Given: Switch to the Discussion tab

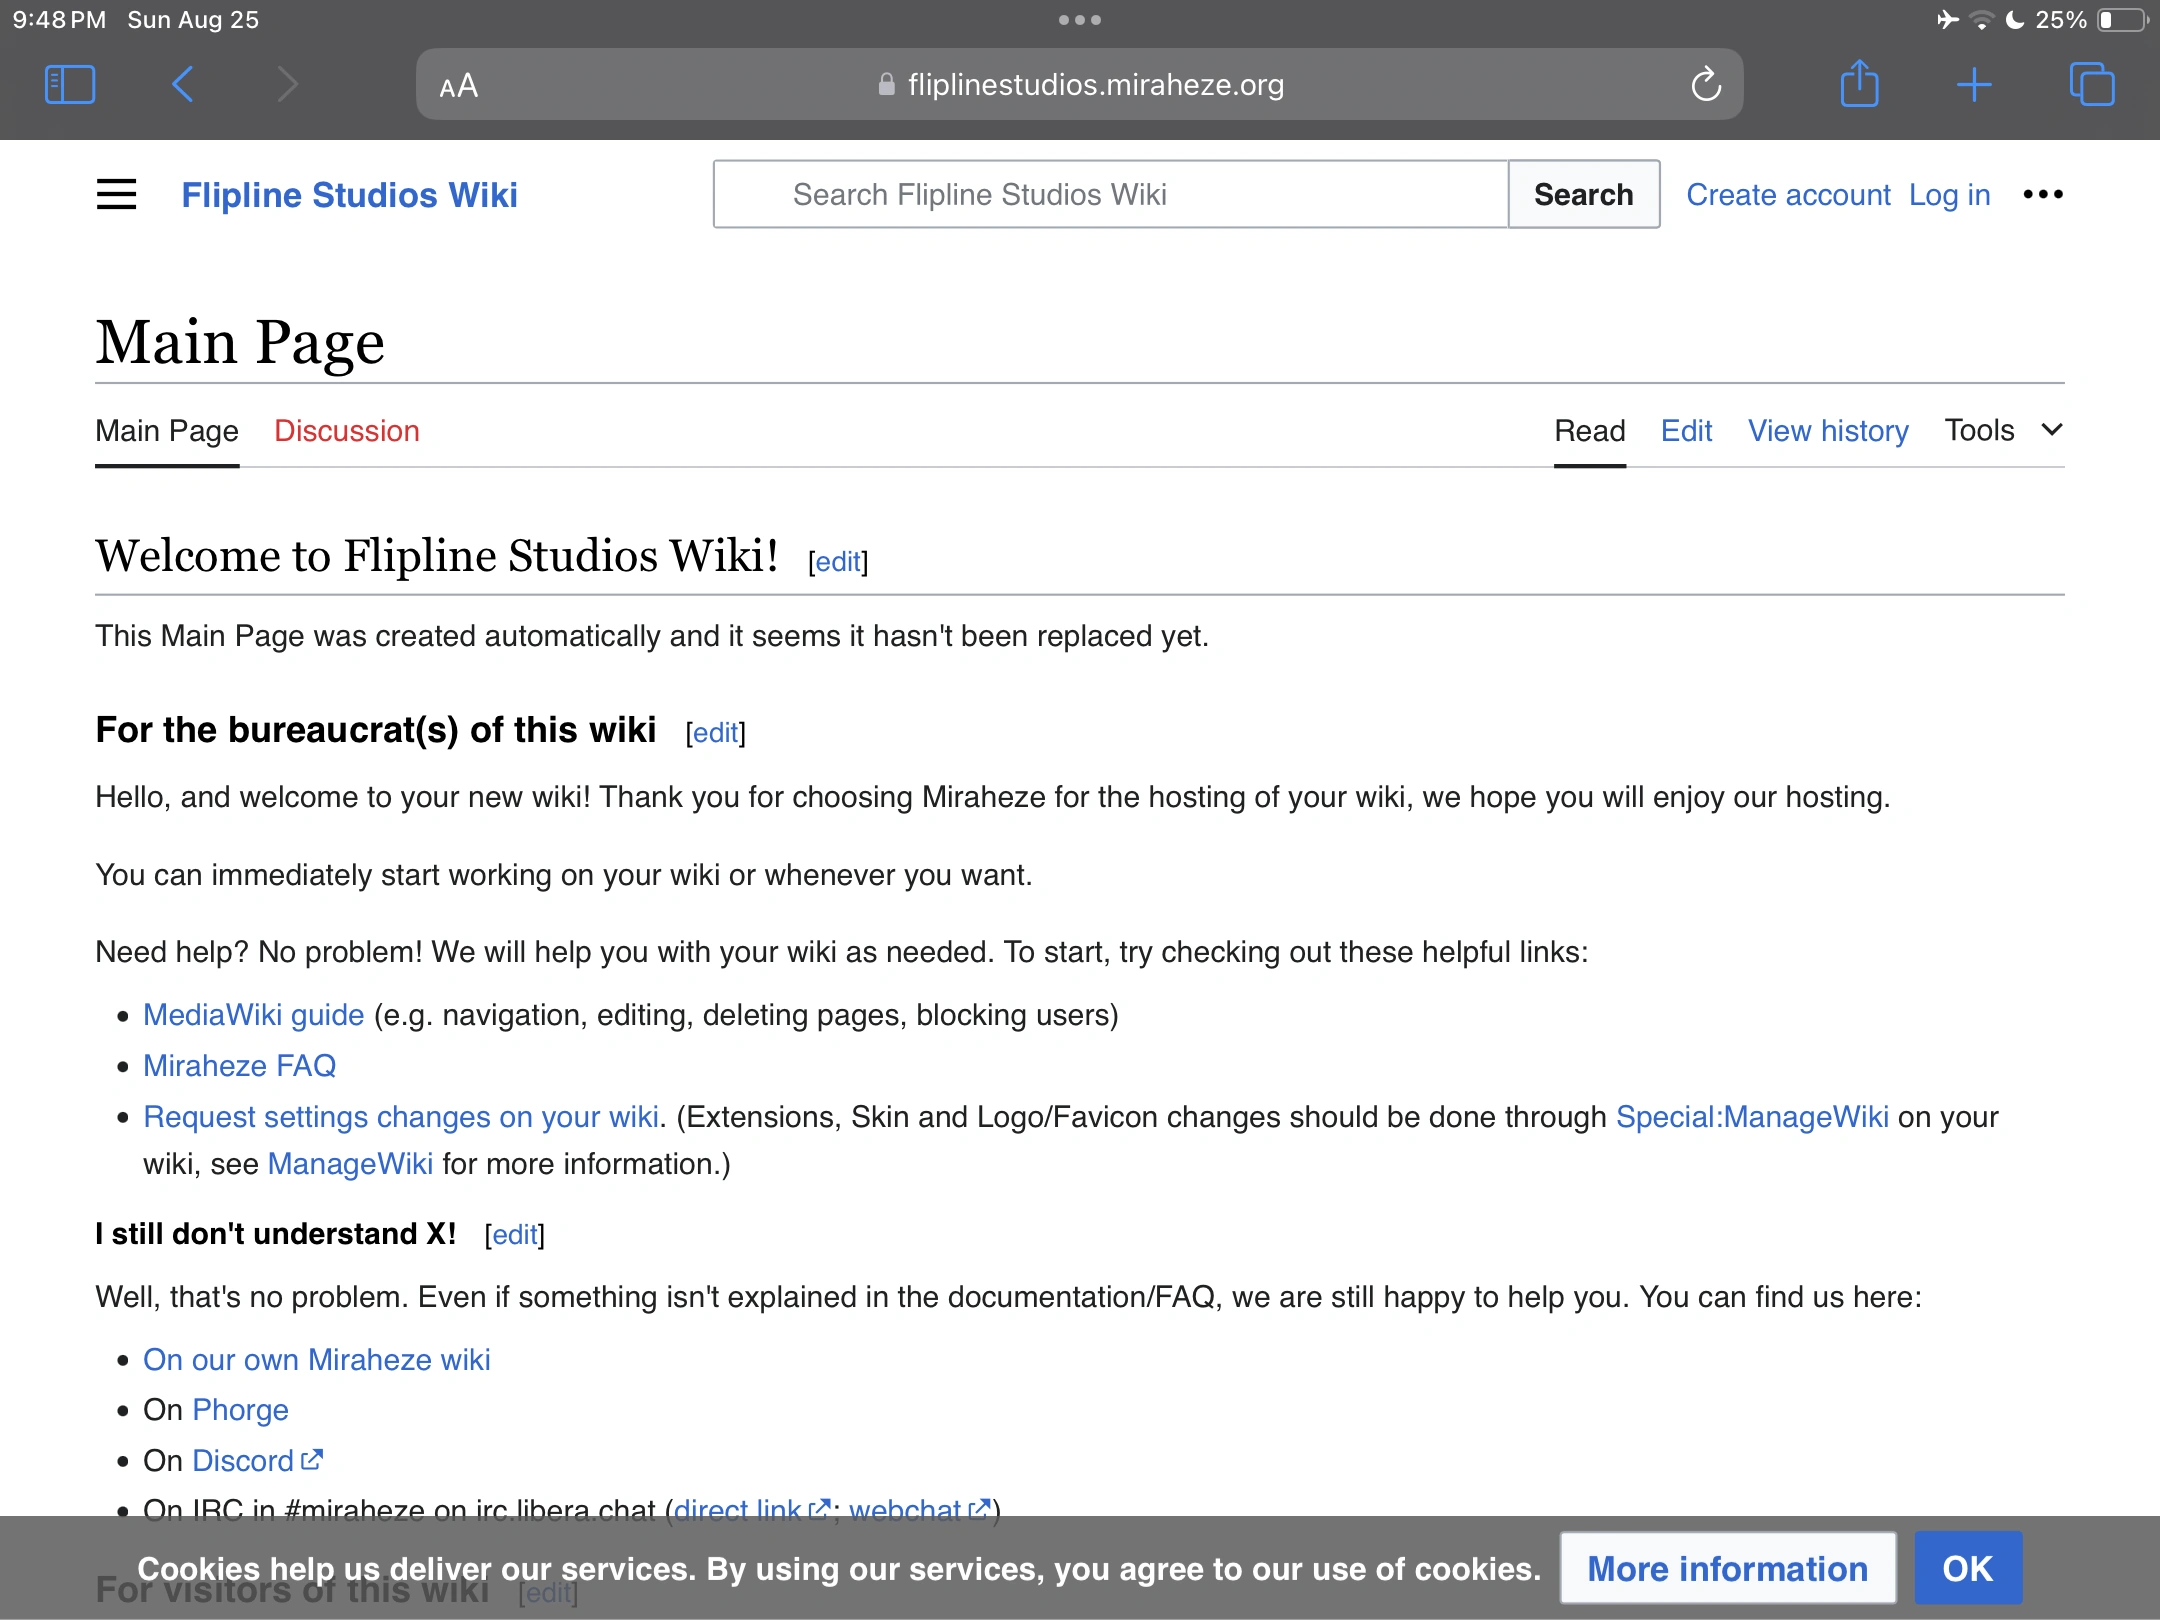Looking at the screenshot, I should tap(346, 431).
